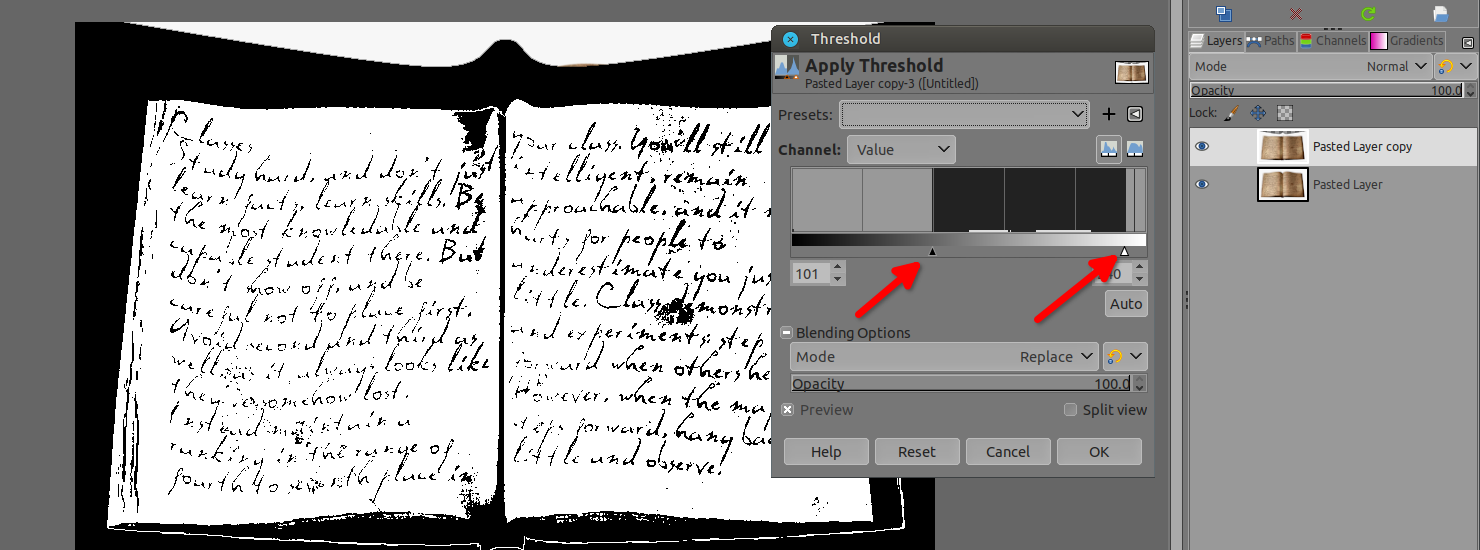Viewport: 1480px width, 550px height.
Task: Switch to the logarithmic histogram icon
Action: tap(1135, 149)
